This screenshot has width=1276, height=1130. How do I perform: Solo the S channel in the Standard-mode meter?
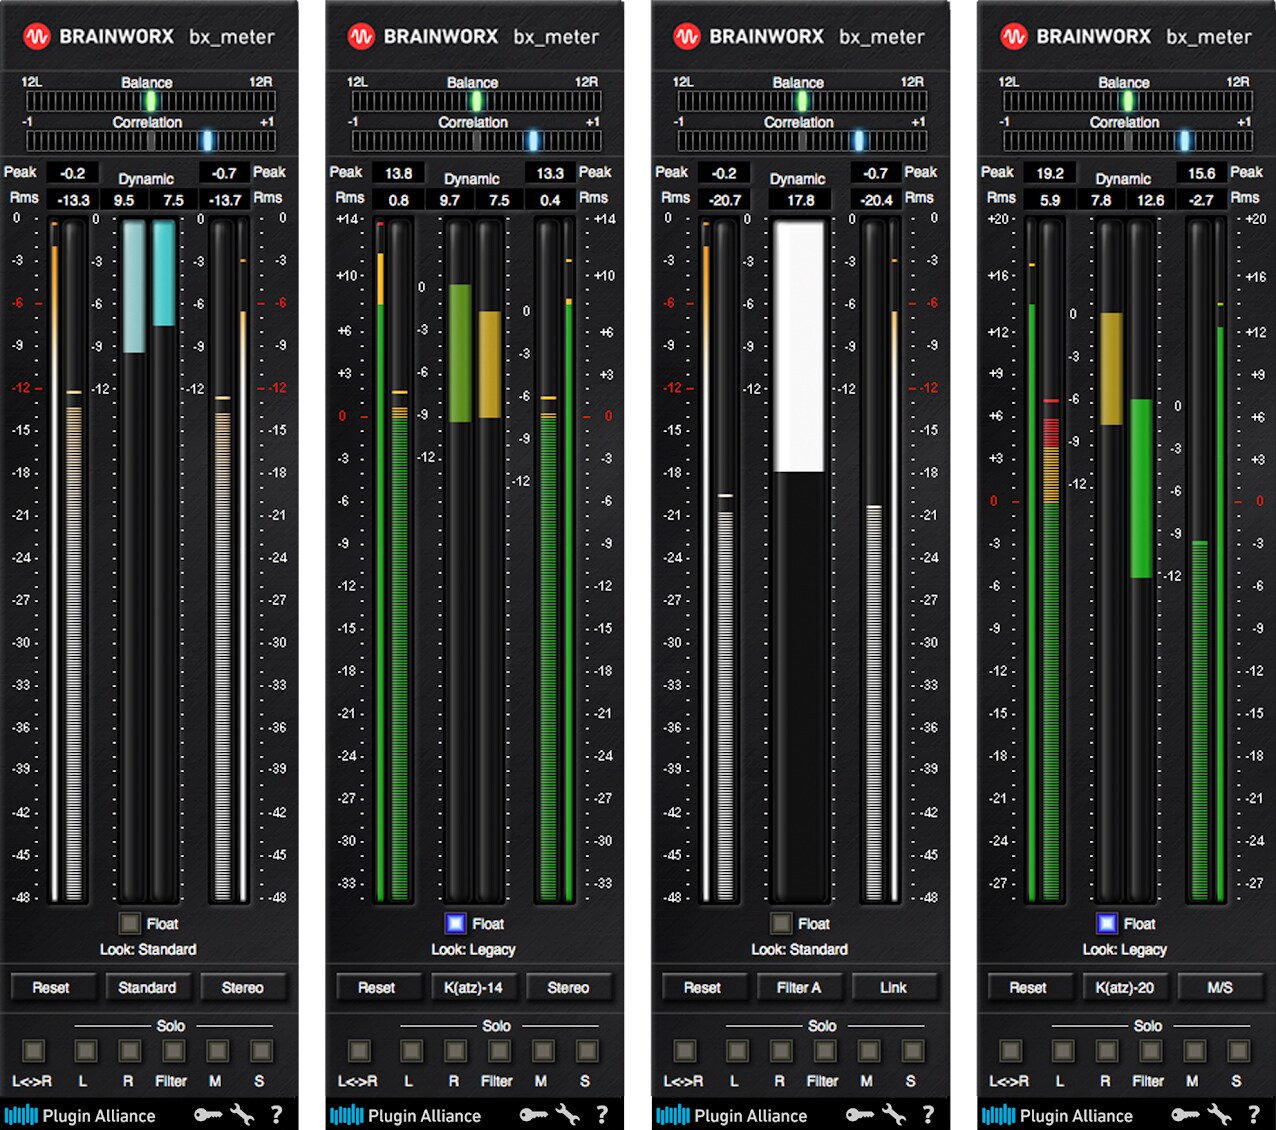point(261,1051)
